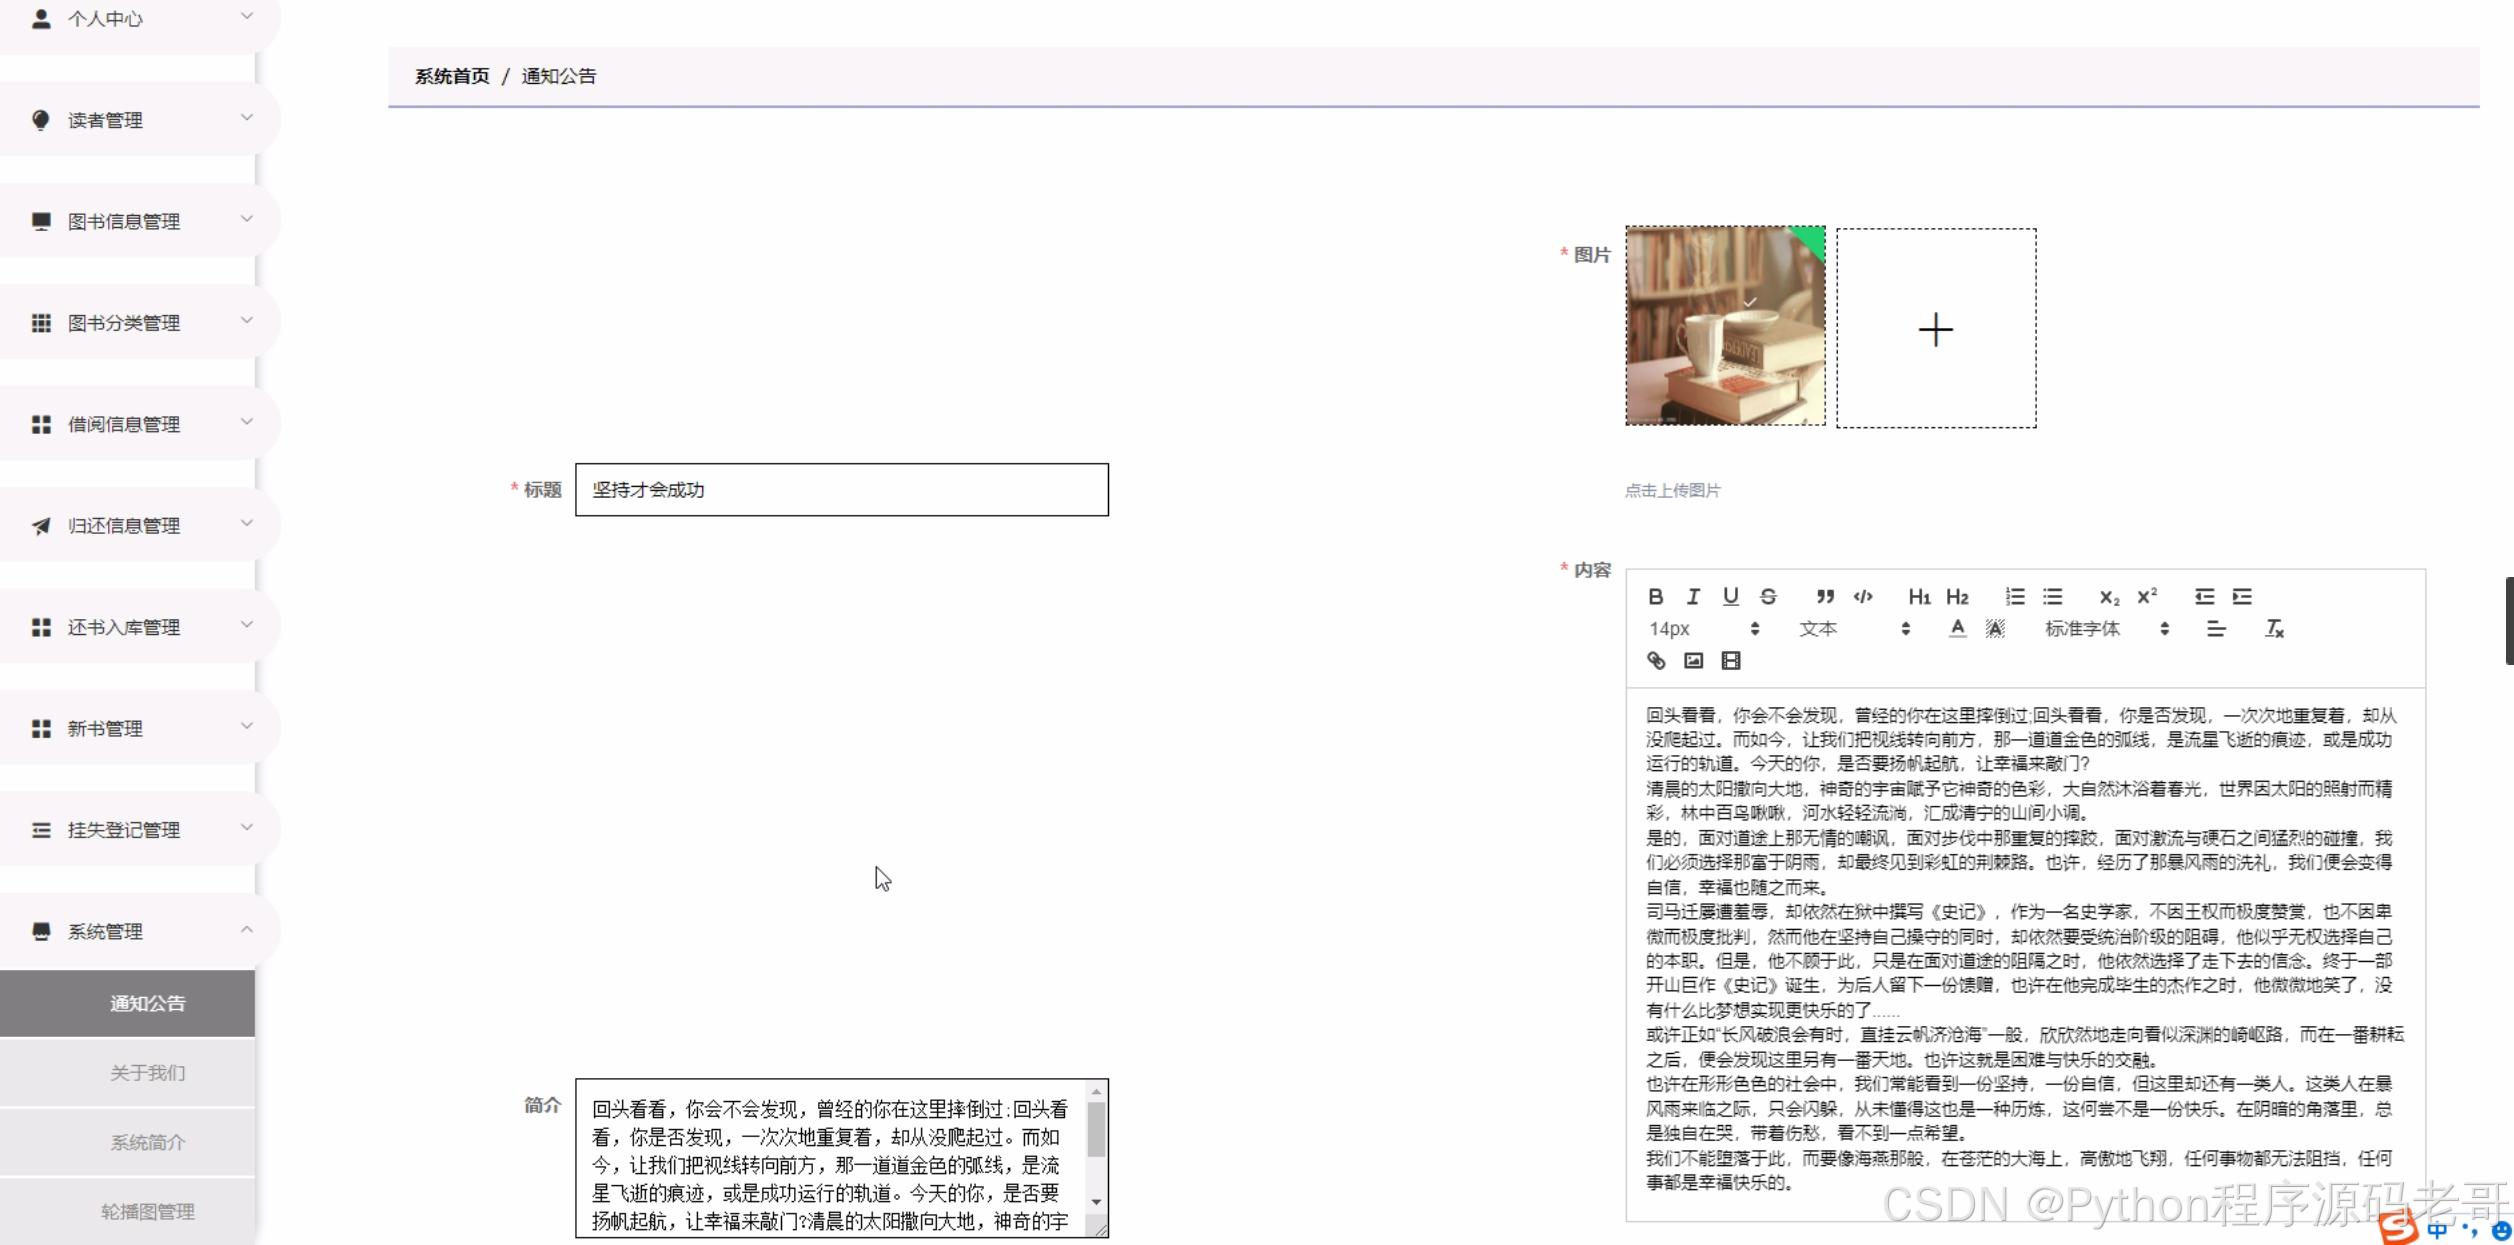This screenshot has height=1245, width=2514.
Task: Insert a blockquote in the editor
Action: pos(1825,596)
